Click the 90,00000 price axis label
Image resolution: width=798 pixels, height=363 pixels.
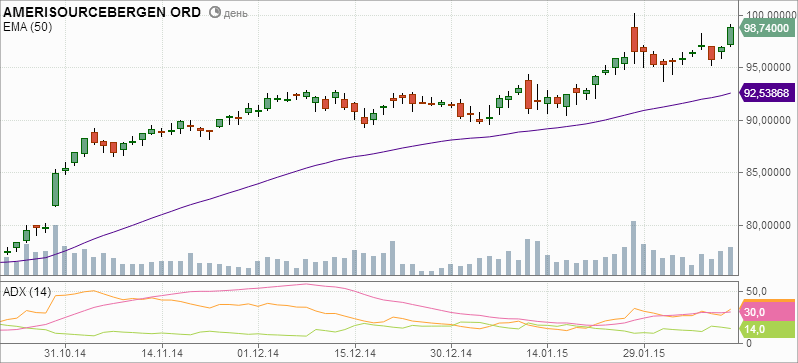(x=768, y=120)
